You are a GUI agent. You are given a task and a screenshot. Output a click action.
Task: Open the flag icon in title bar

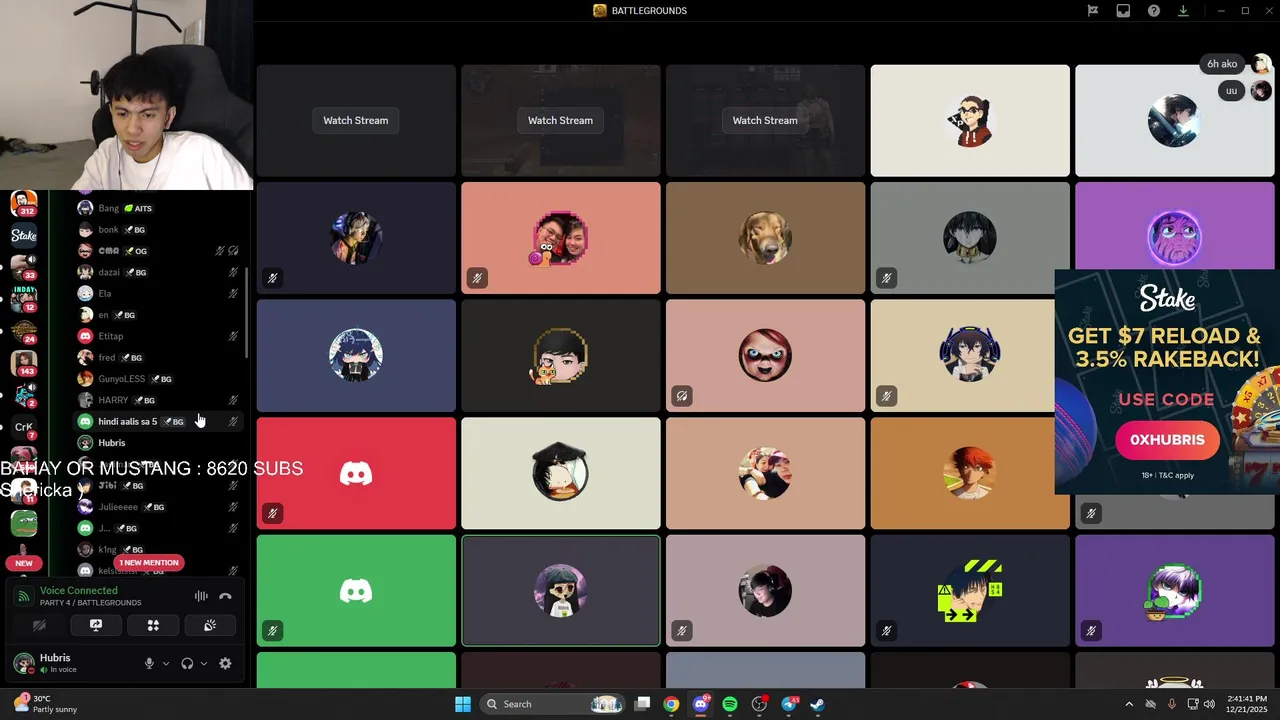click(1093, 11)
